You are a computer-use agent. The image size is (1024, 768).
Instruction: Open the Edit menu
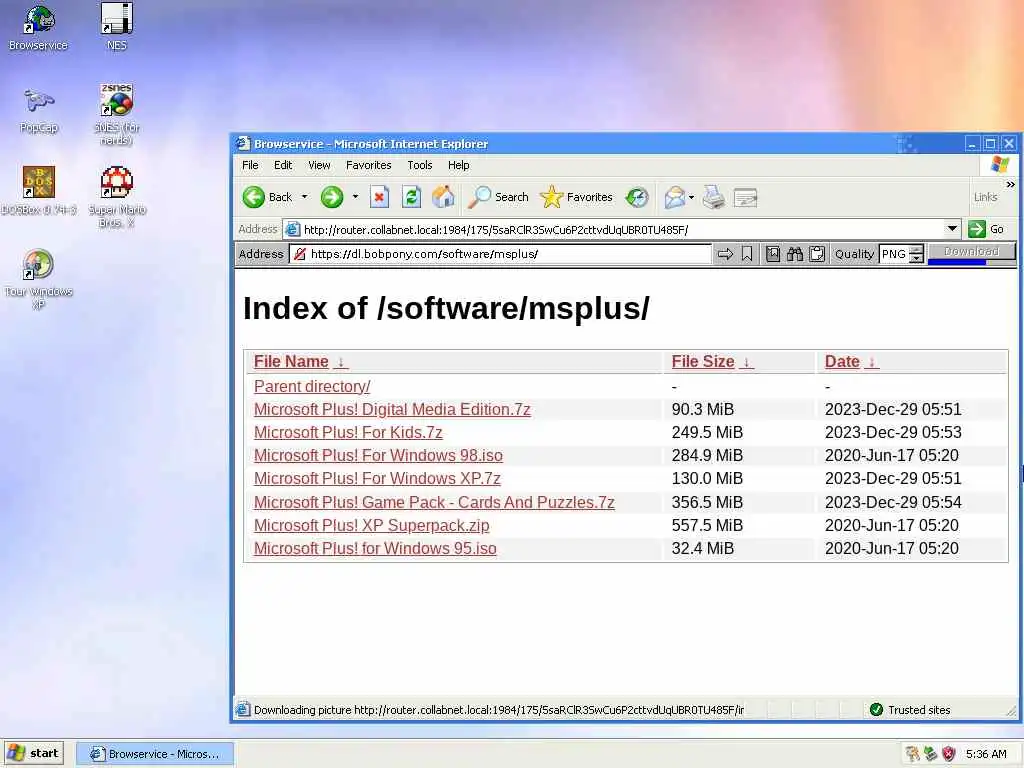pyautogui.click(x=283, y=165)
